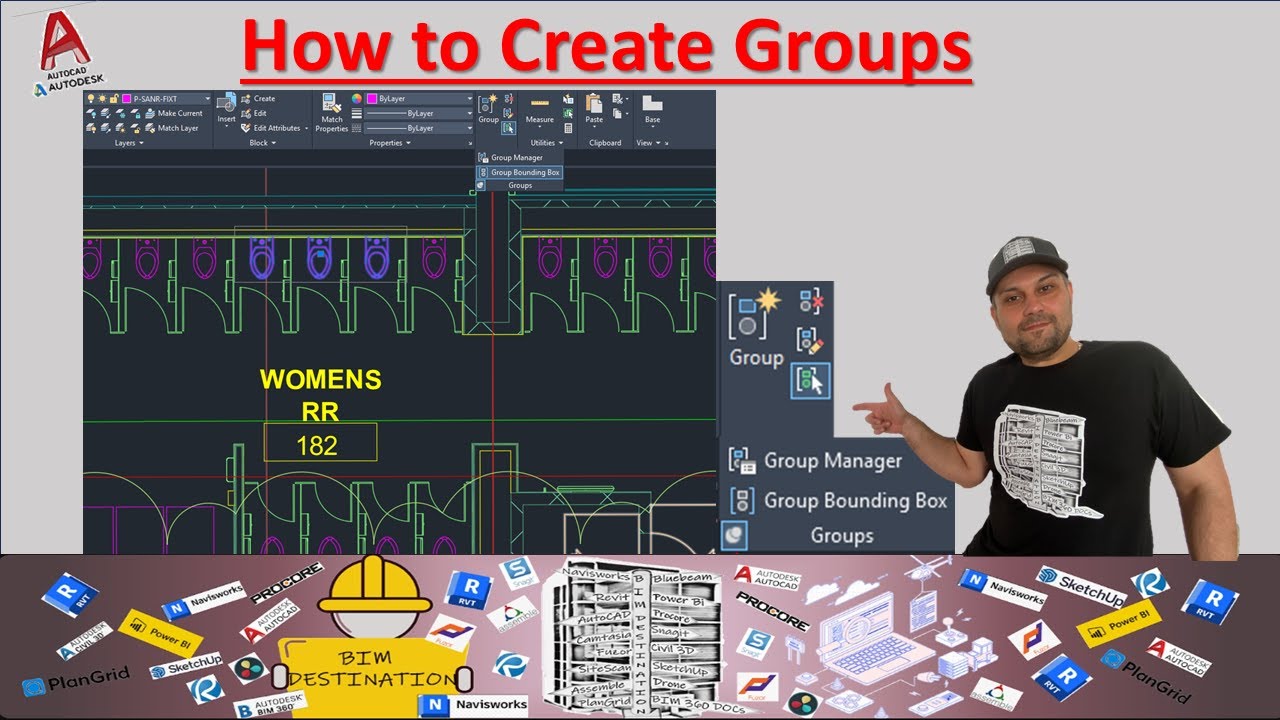
Task: Click the linetype icon in Properties panel
Action: point(357,128)
